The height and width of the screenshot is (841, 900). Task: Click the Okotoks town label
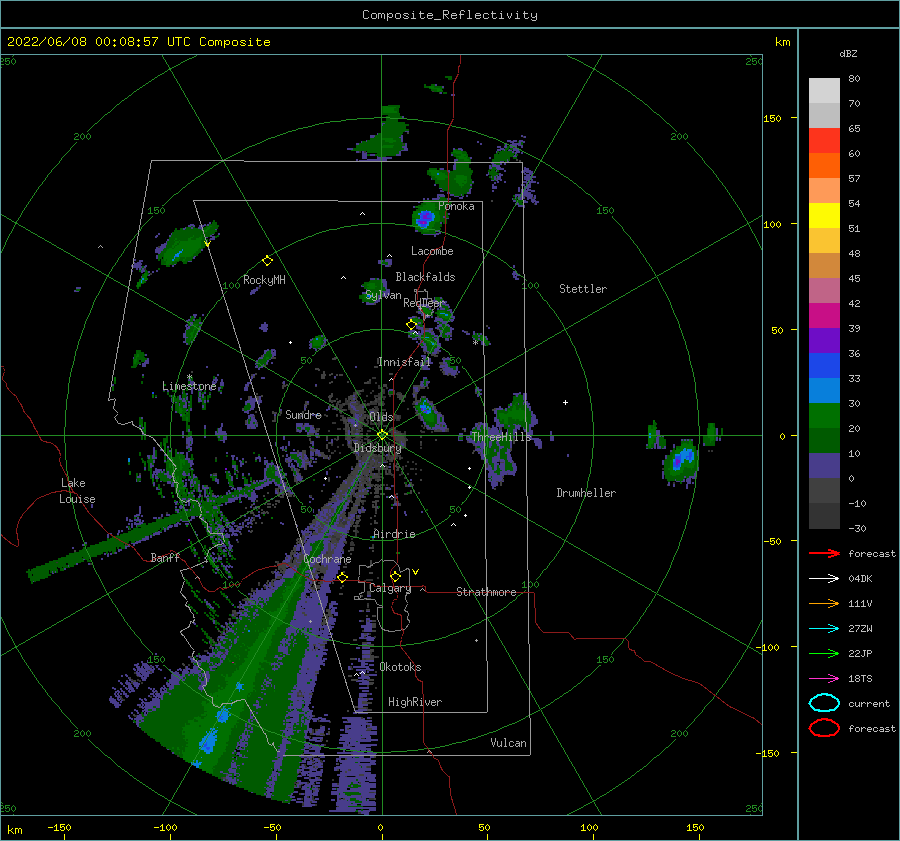[x=400, y=667]
